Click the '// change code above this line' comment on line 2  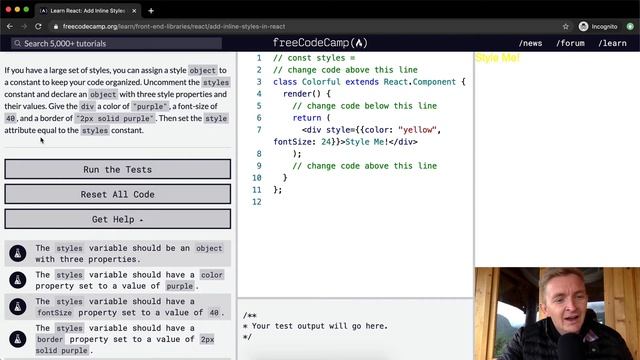tap(345, 70)
